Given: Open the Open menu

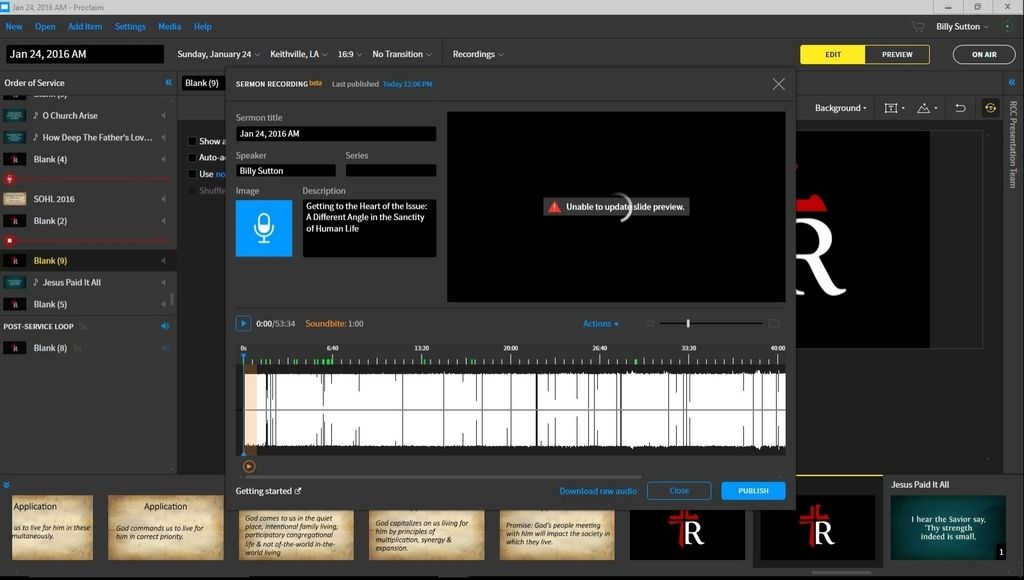Looking at the screenshot, I should [x=45, y=27].
